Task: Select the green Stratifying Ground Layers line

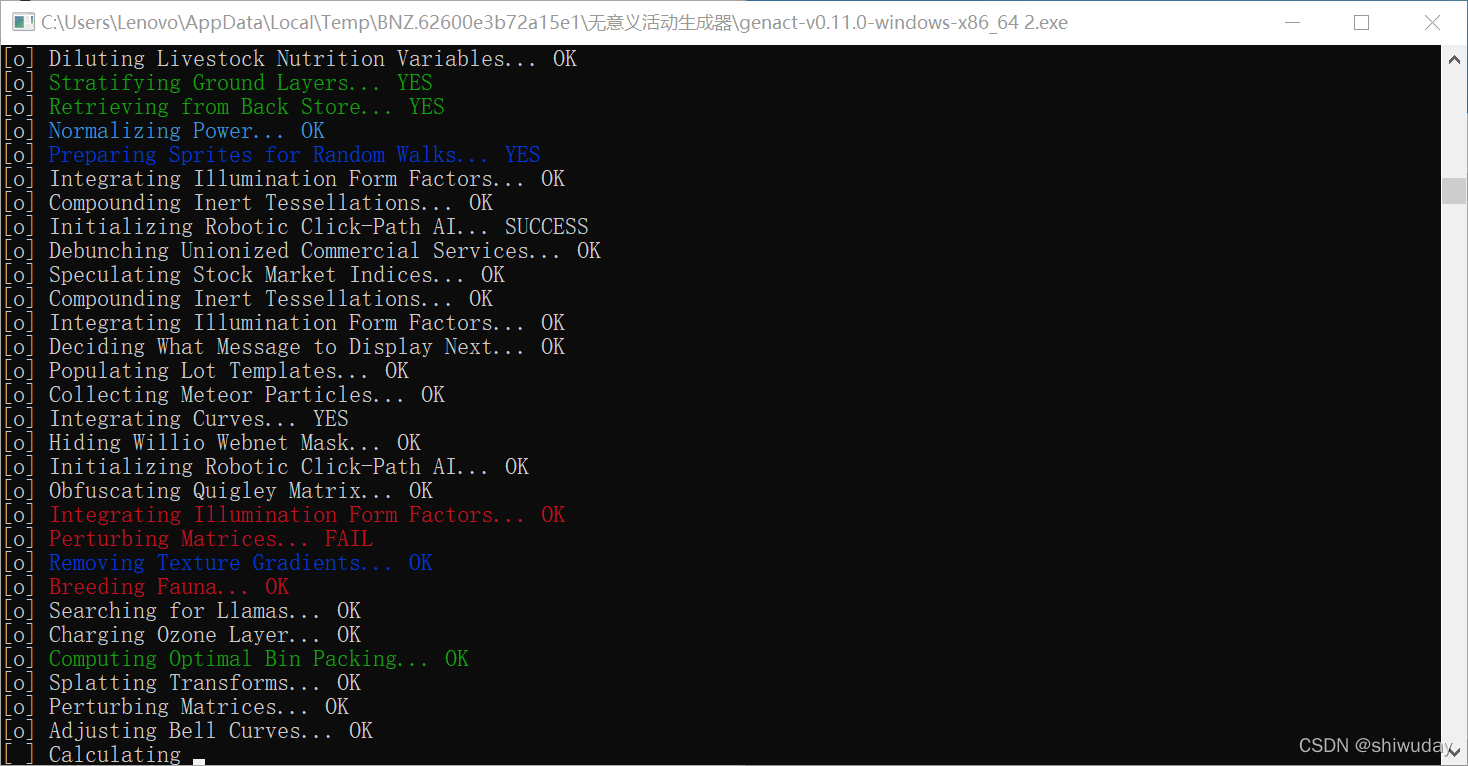Action: [x=218, y=83]
